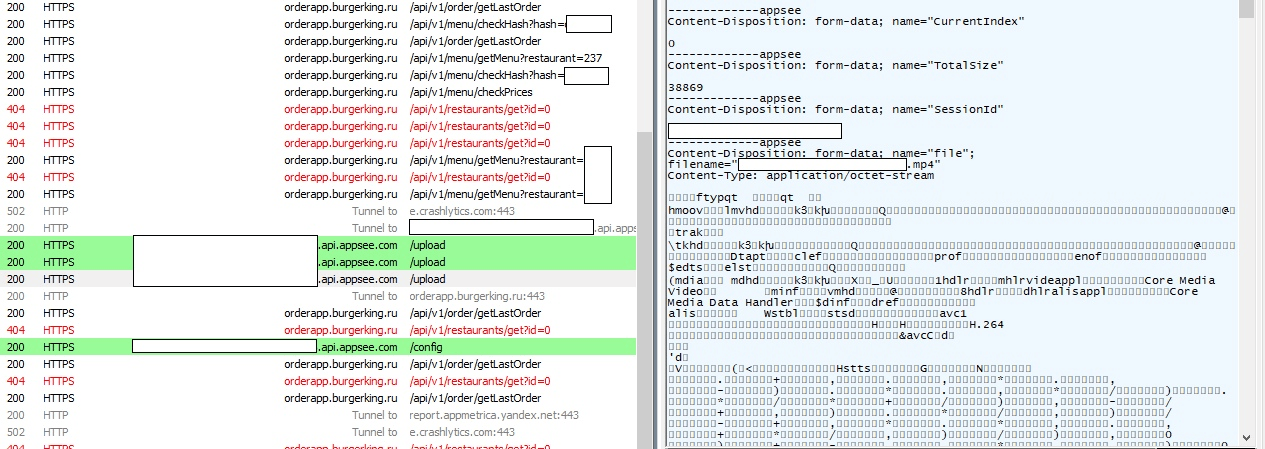Image resolution: width=1265 pixels, height=449 pixels.
Task: Select the Tunnel to report.appmetrica.yandex.net:443 row
Action: point(318,415)
